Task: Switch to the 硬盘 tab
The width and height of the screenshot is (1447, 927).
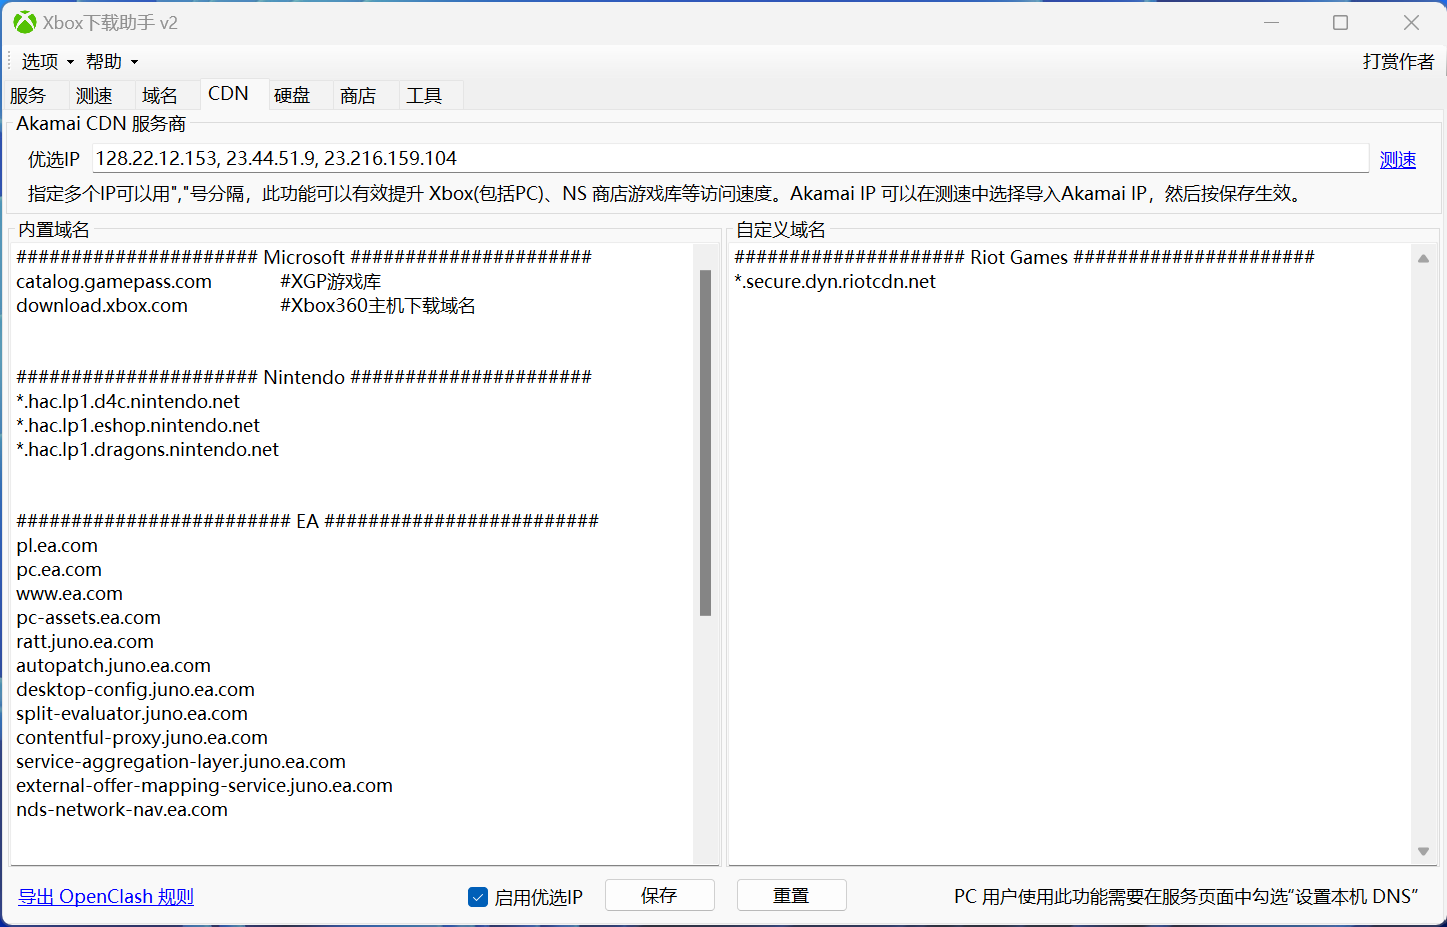Action: [292, 94]
